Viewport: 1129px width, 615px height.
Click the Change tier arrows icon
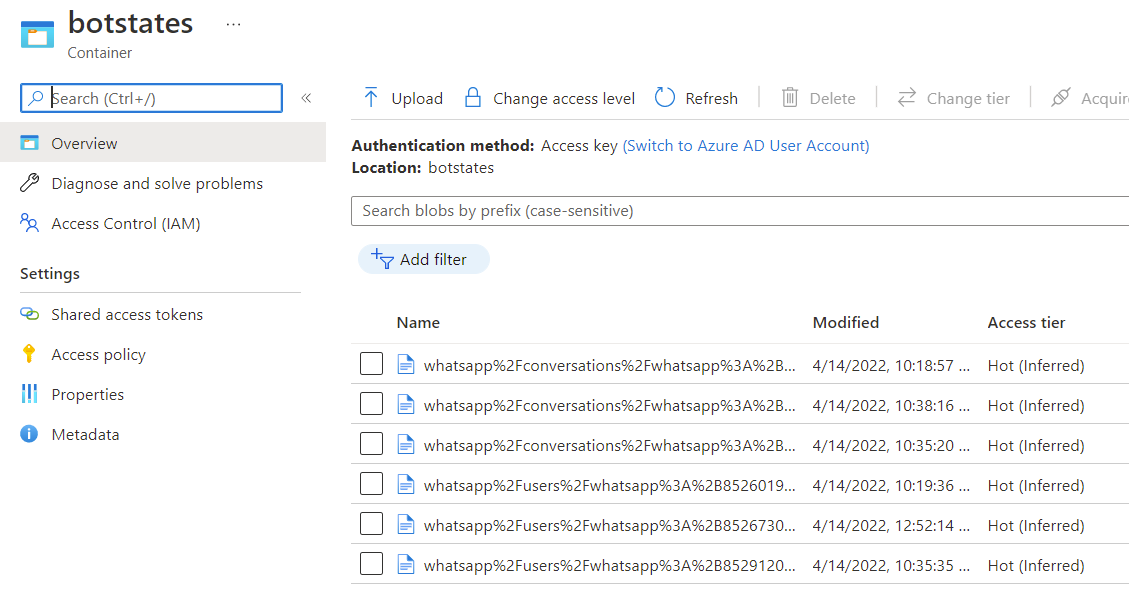(x=907, y=97)
